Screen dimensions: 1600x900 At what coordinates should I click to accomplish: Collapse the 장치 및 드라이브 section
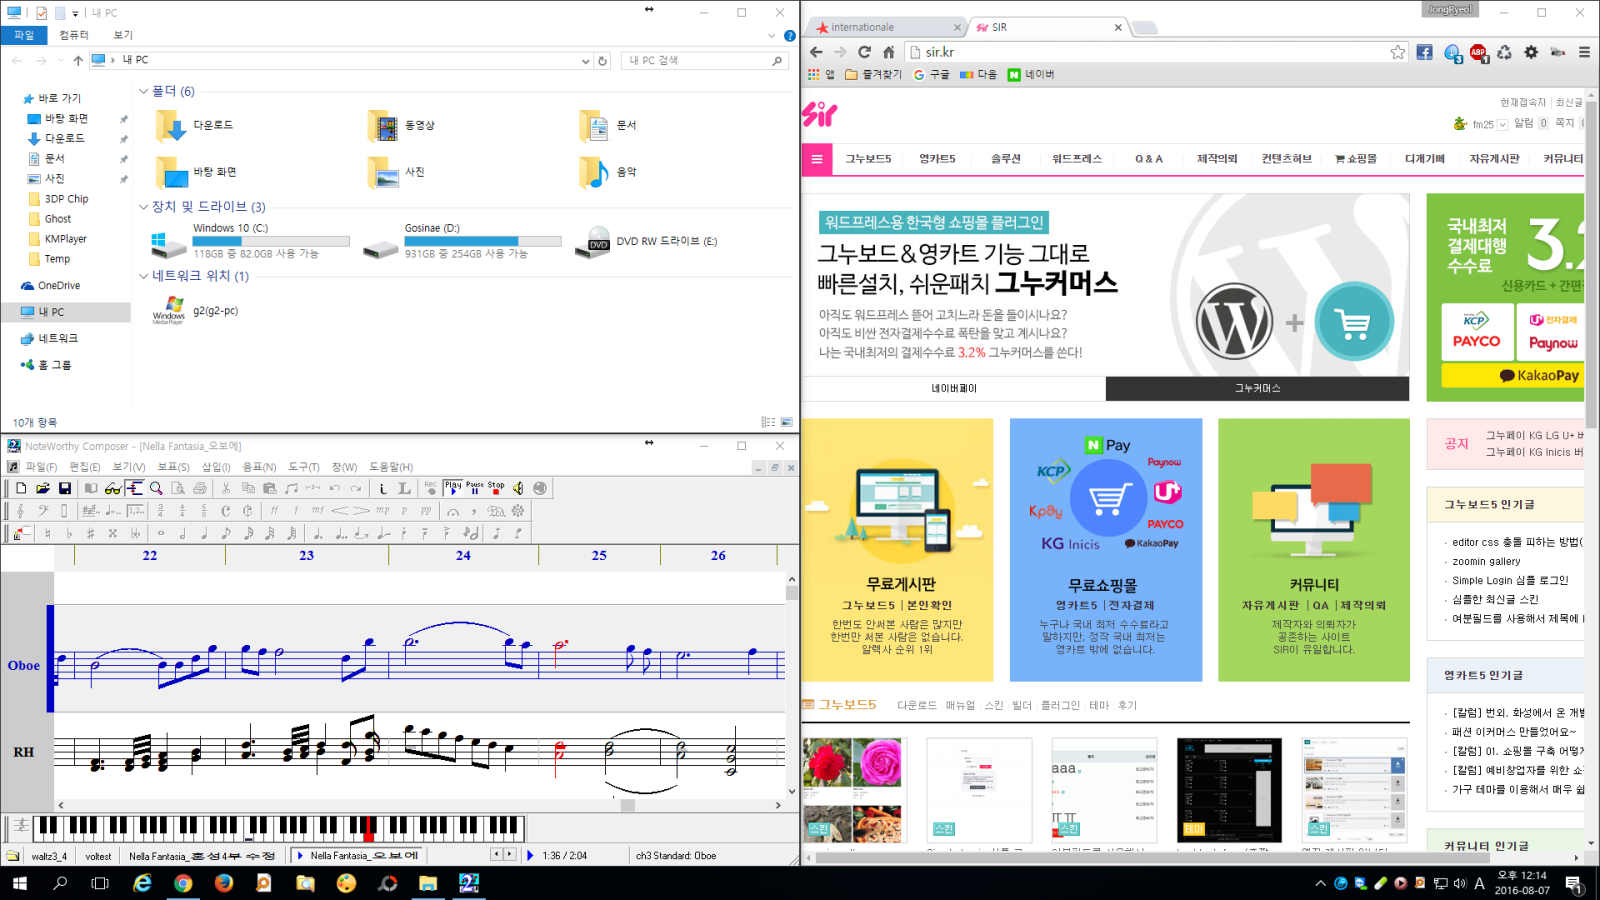click(x=144, y=207)
